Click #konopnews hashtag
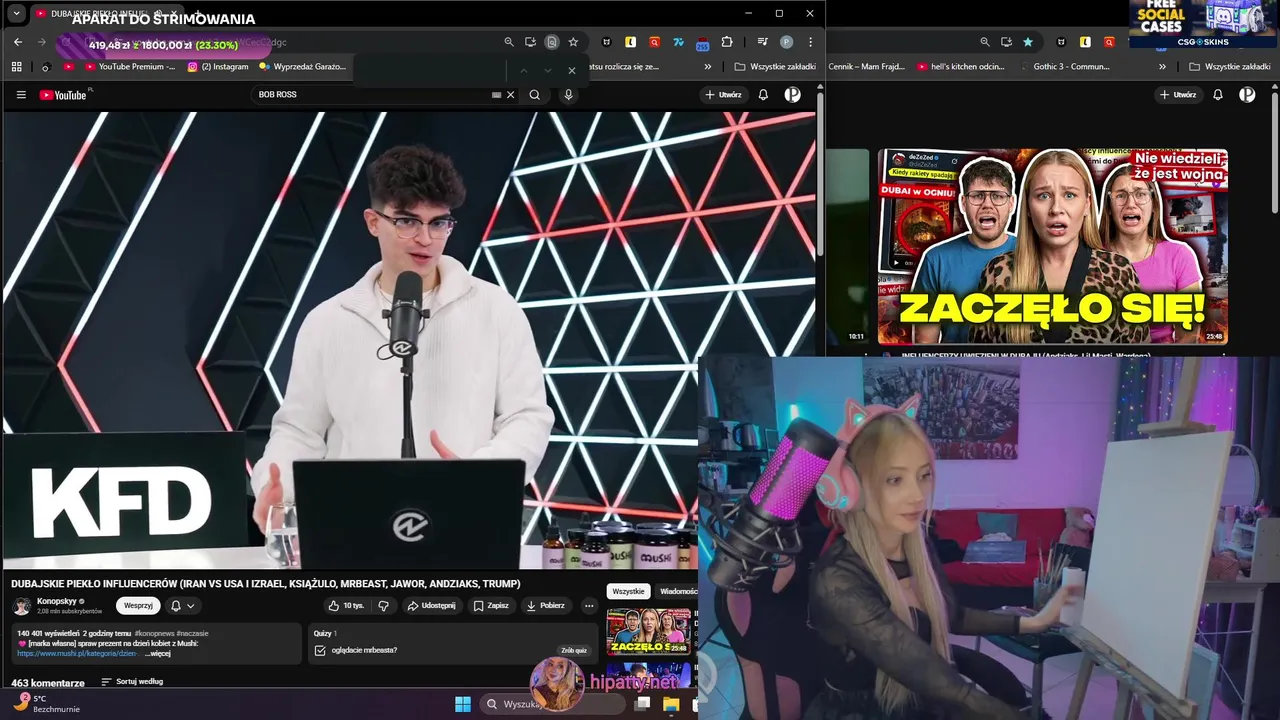This screenshot has width=1280, height=720. coord(154,634)
